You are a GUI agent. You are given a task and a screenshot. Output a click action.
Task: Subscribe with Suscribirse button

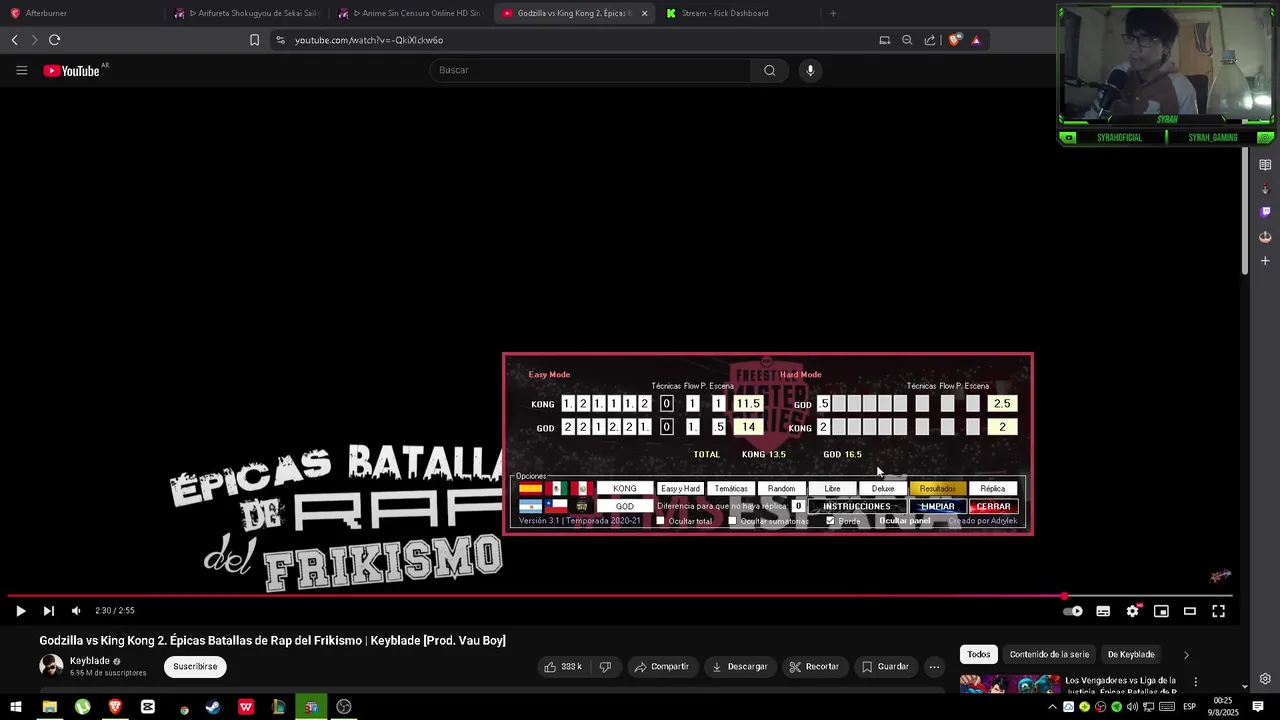click(x=195, y=666)
